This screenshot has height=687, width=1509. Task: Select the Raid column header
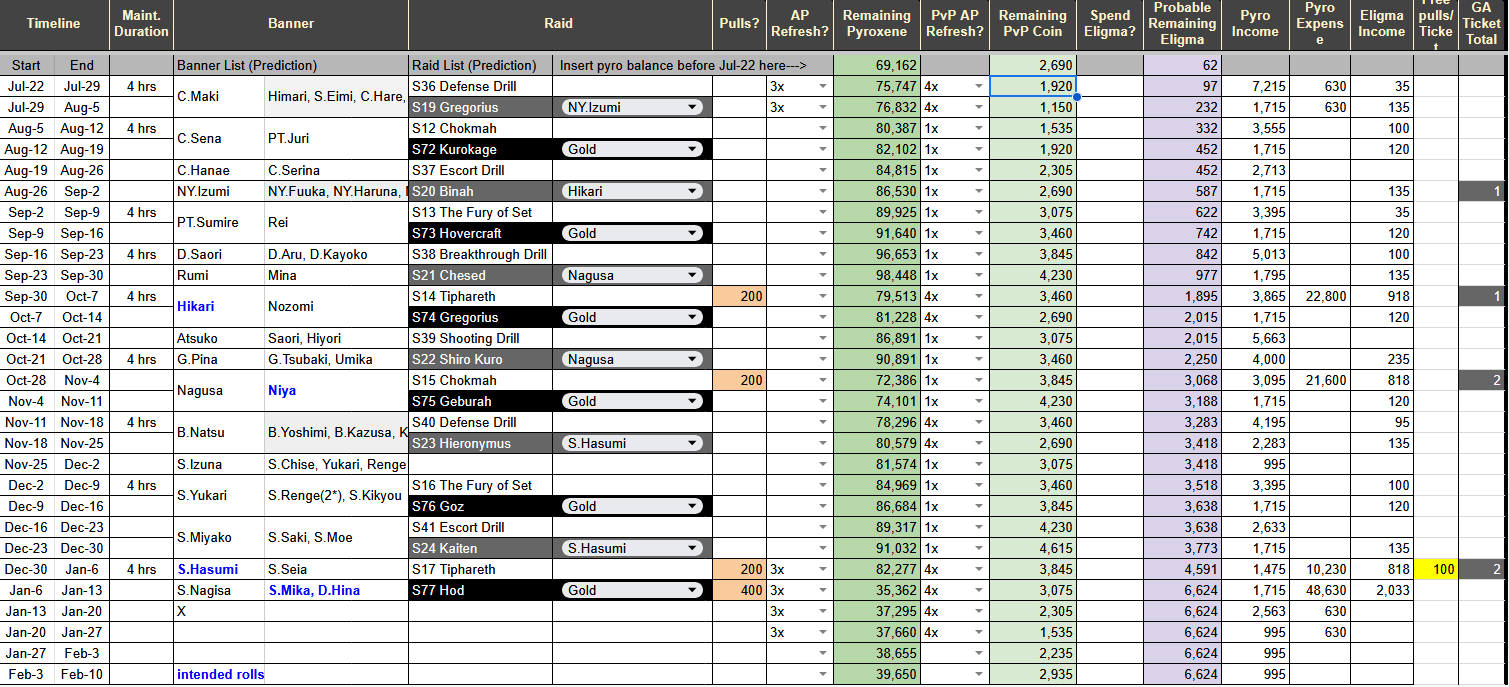(560, 24)
